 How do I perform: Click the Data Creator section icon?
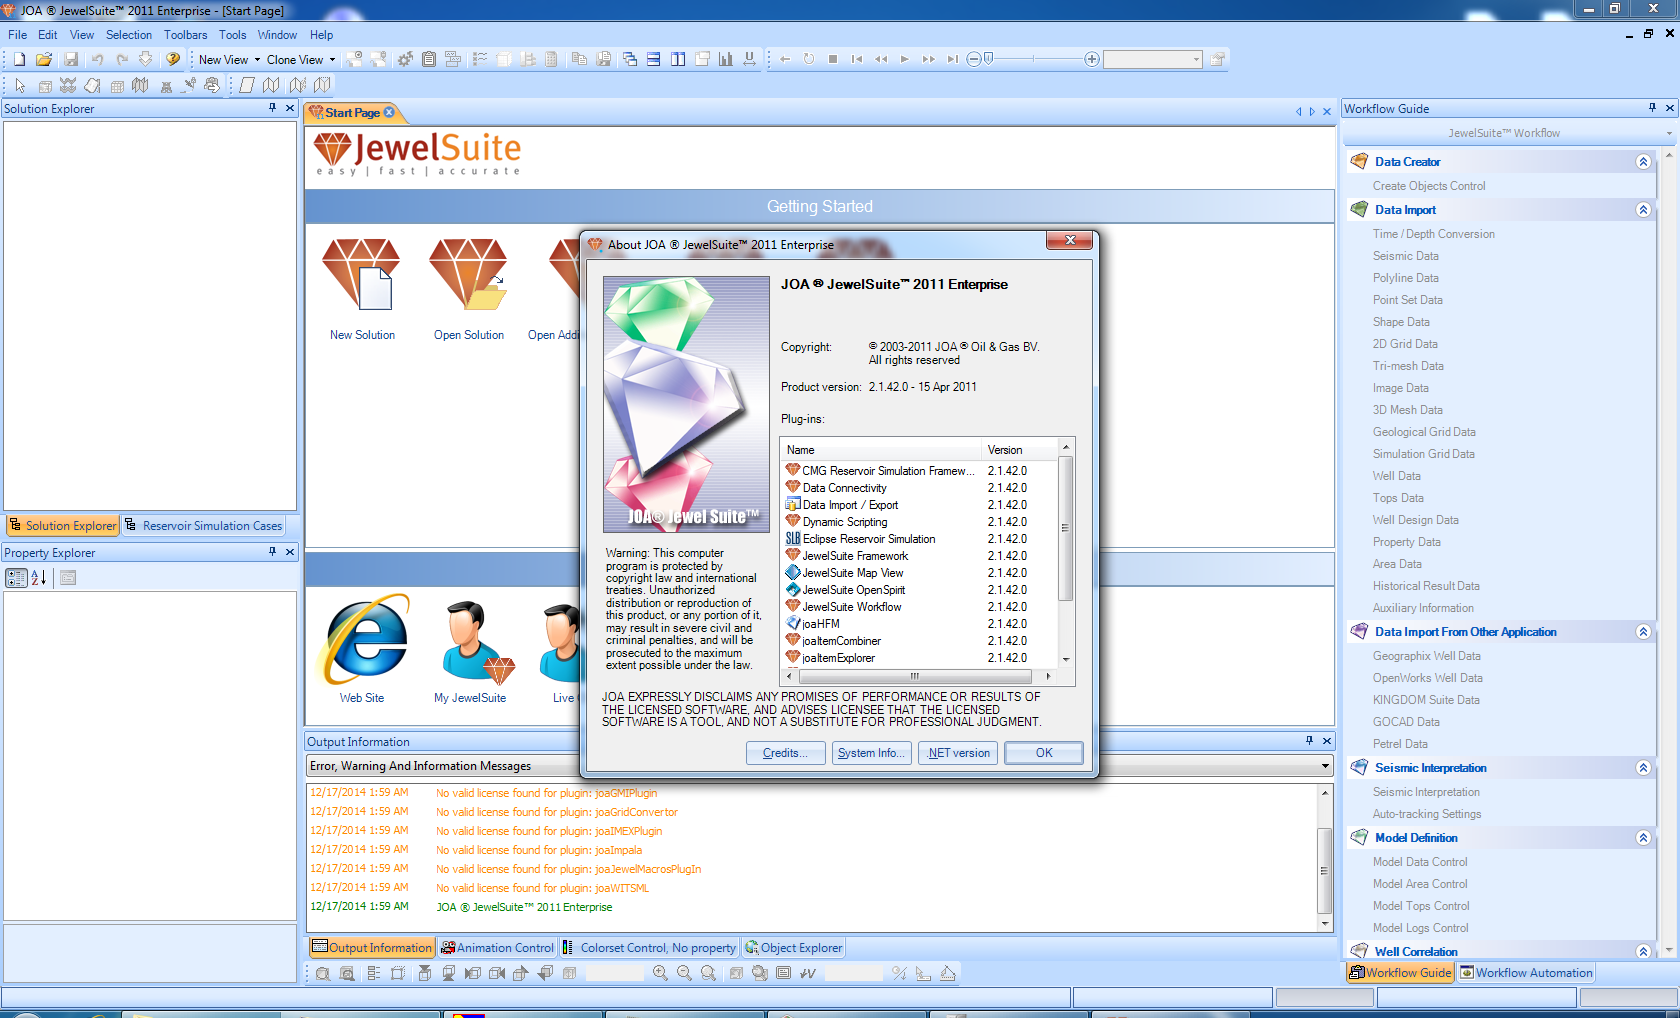(1359, 161)
